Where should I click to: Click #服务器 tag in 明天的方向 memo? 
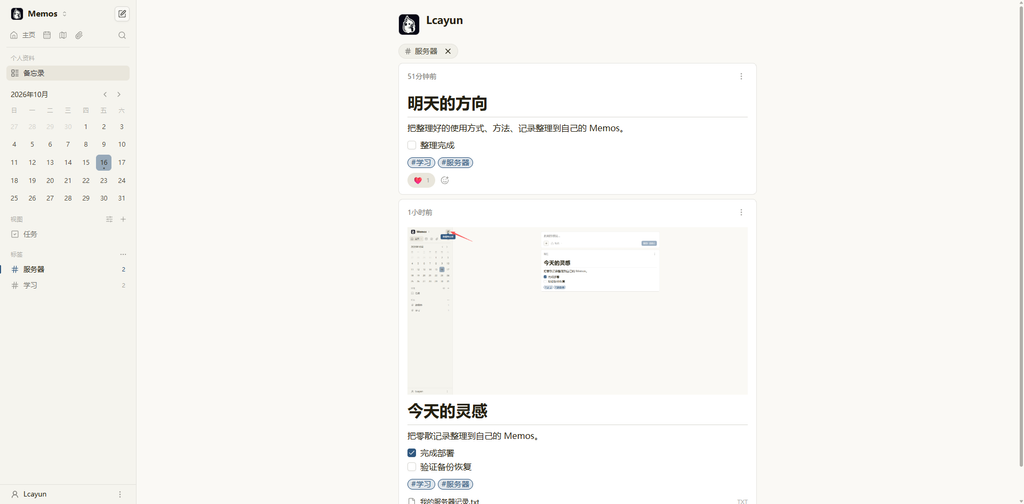[455, 163]
